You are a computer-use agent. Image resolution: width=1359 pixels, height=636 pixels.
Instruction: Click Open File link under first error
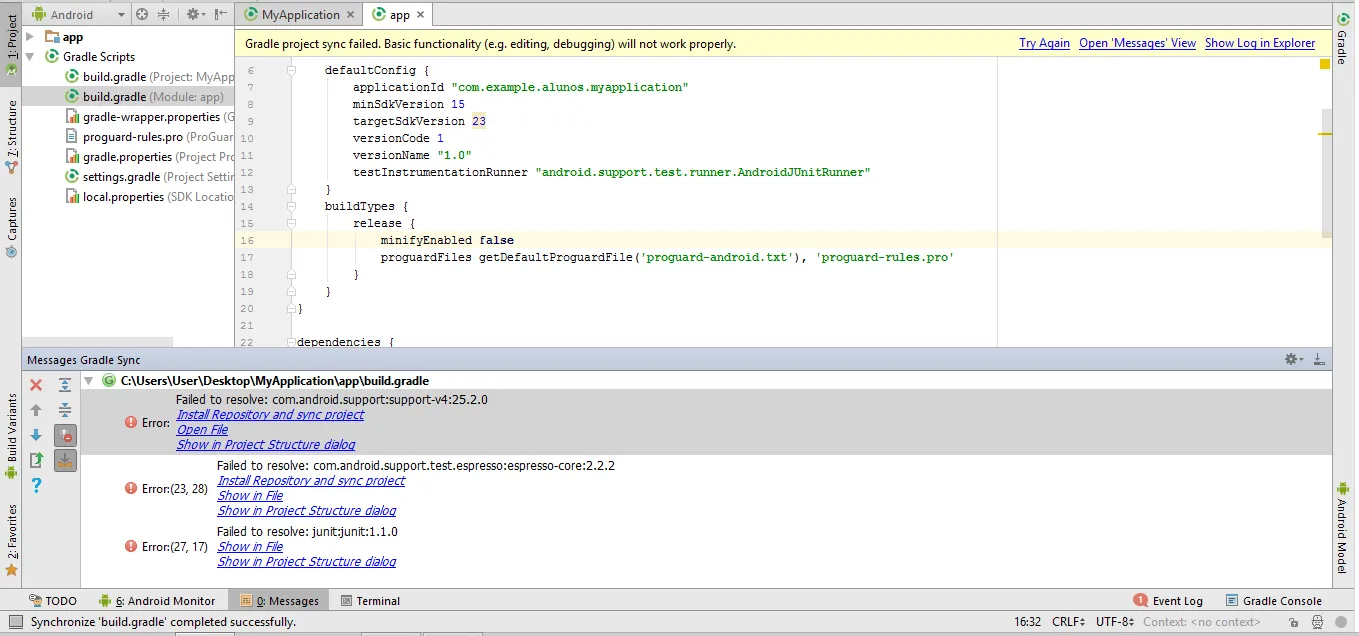[x=202, y=430]
